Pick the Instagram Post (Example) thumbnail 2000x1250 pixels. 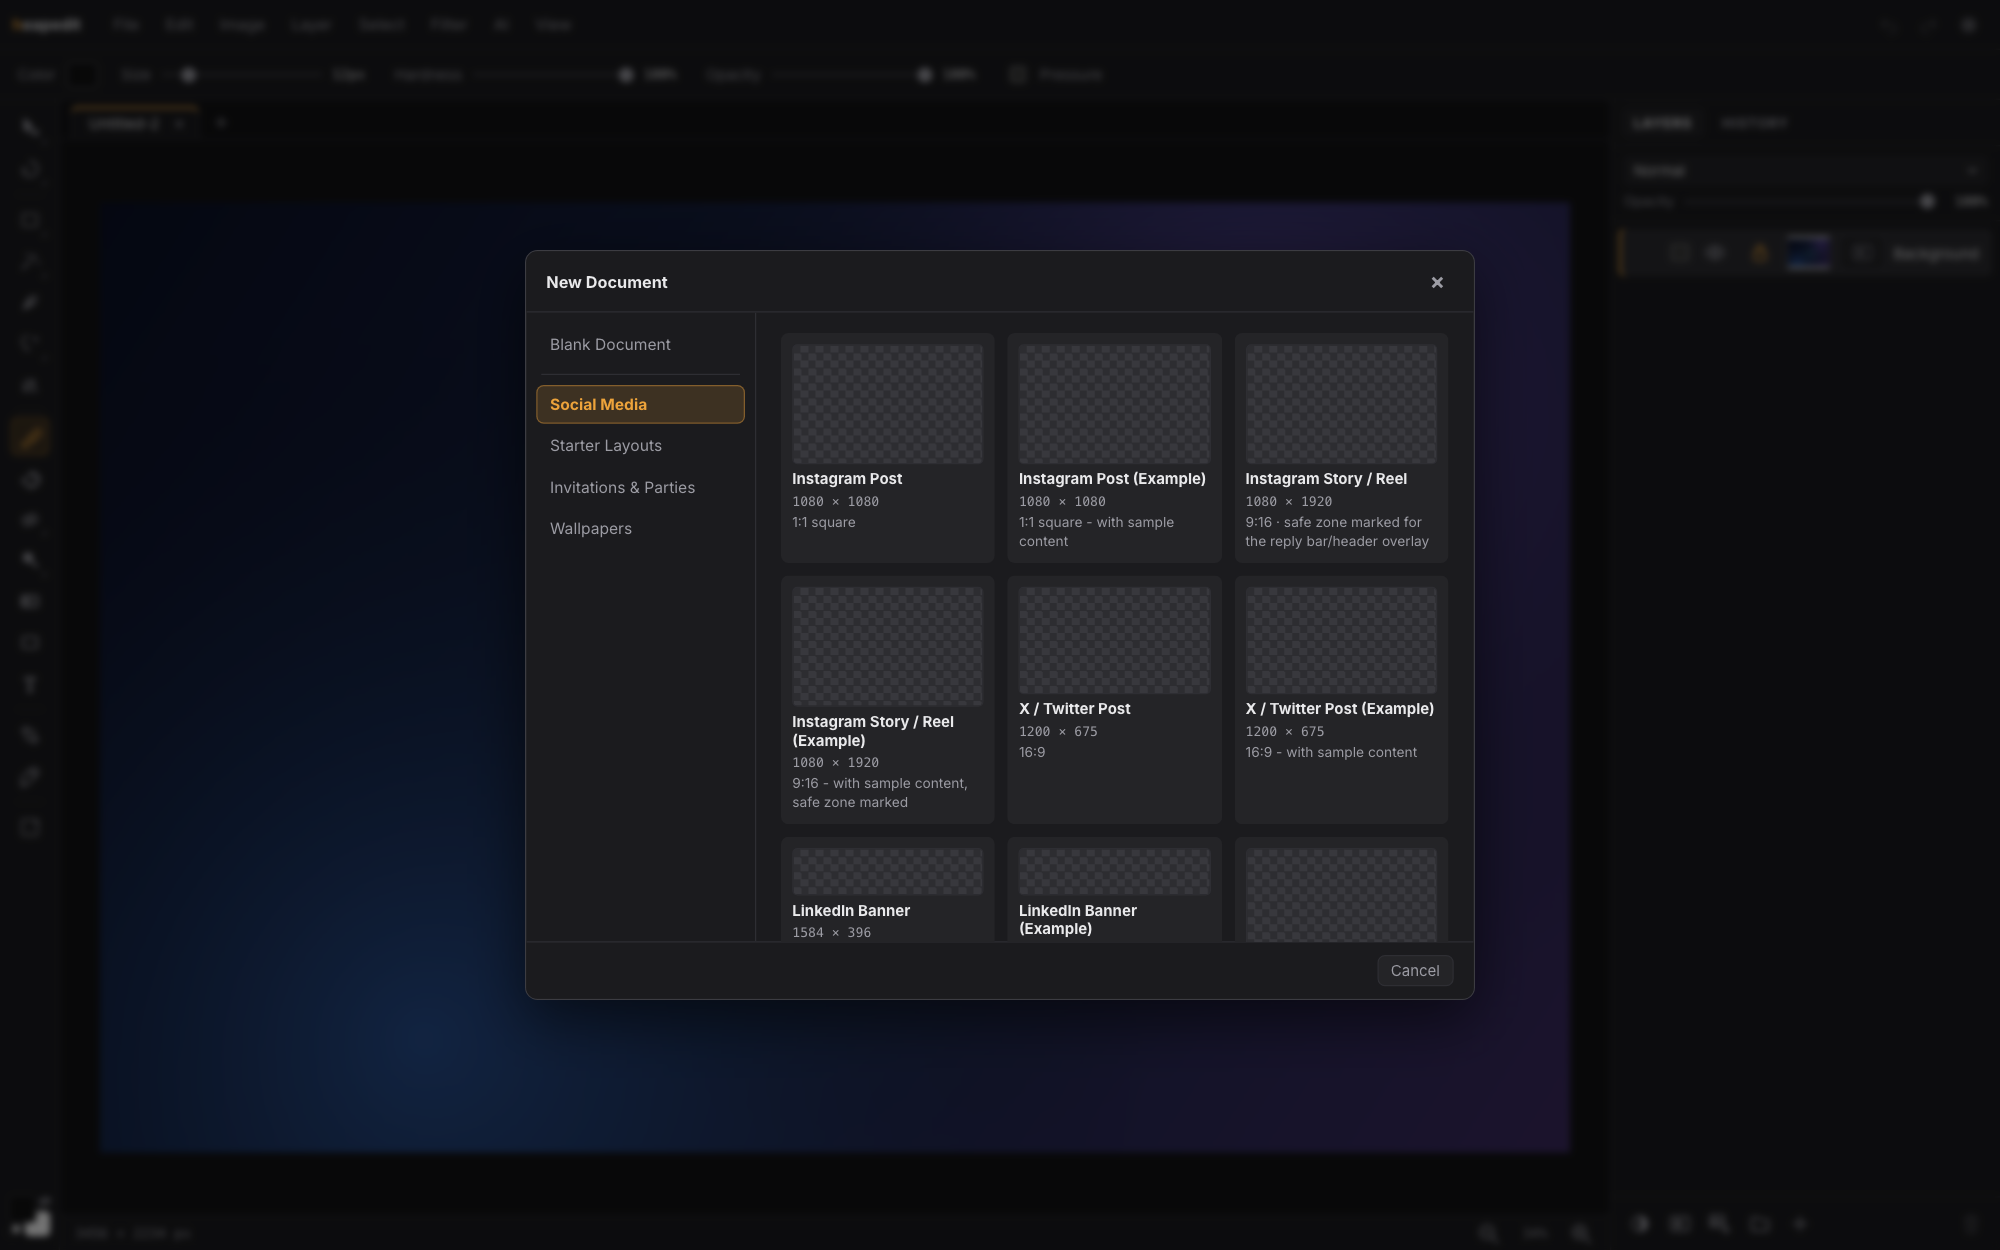point(1114,404)
